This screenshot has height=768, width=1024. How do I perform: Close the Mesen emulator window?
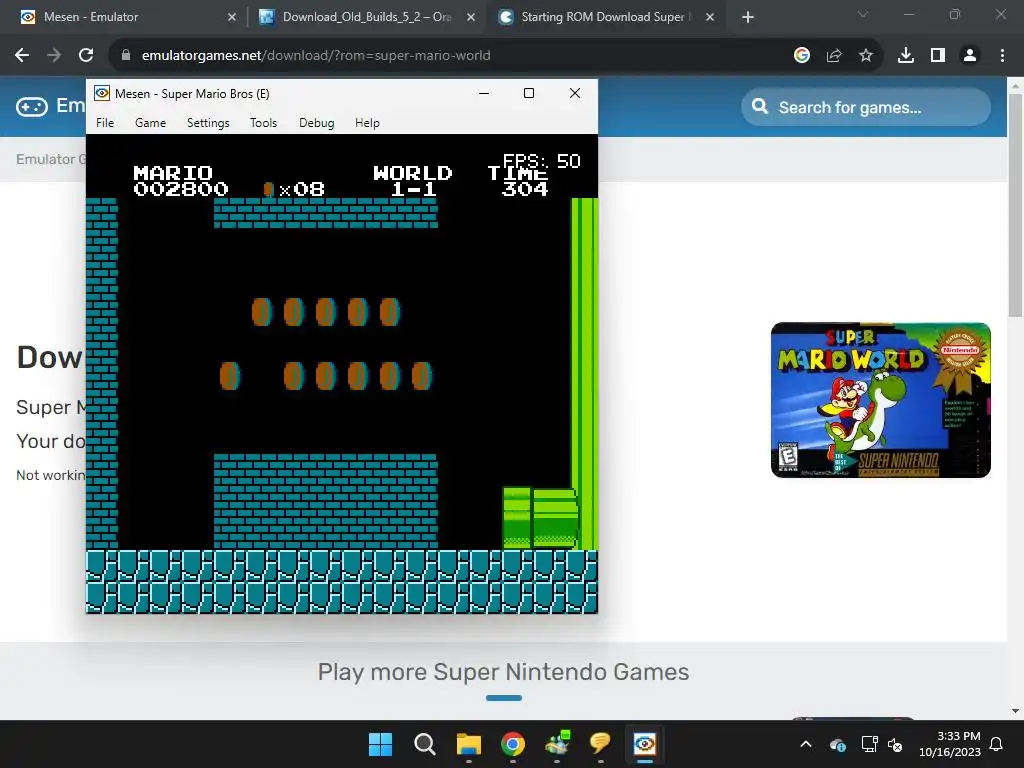click(575, 93)
